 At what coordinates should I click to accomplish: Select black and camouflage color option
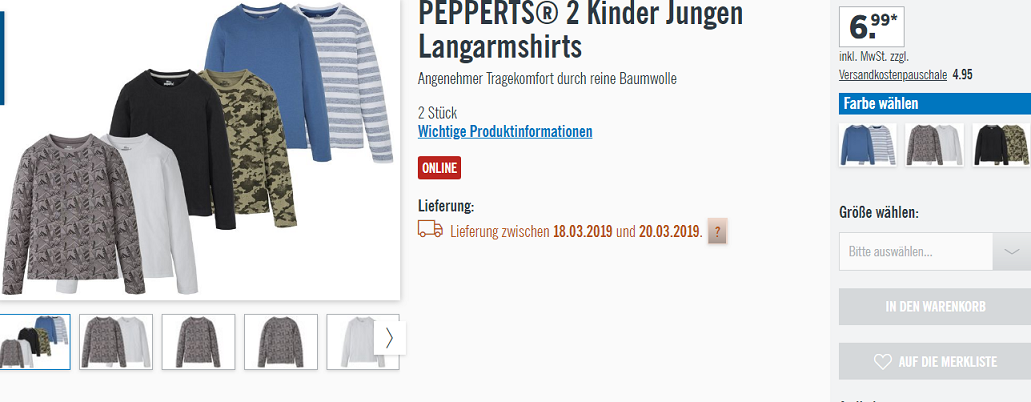pos(1001,145)
